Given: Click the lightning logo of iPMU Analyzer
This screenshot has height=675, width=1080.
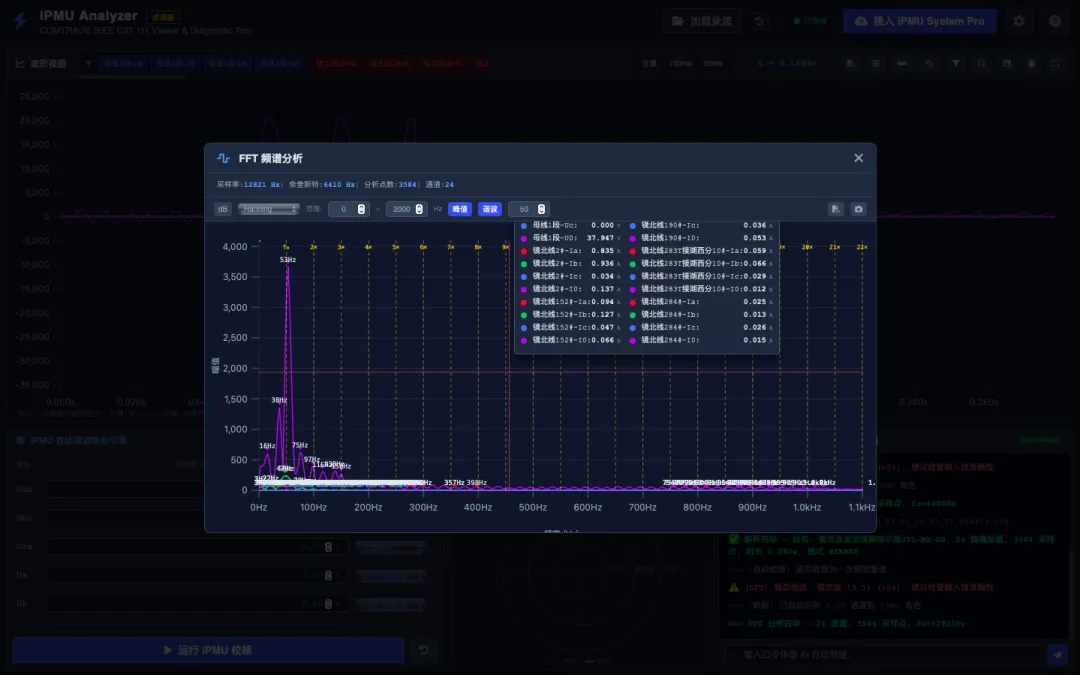Looking at the screenshot, I should point(20,21).
